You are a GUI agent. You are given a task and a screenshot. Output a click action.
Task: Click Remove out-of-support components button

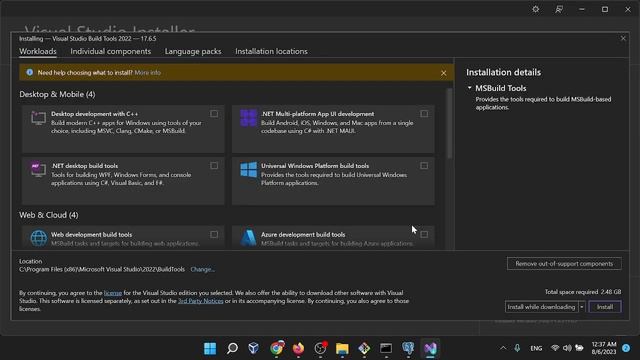click(564, 264)
